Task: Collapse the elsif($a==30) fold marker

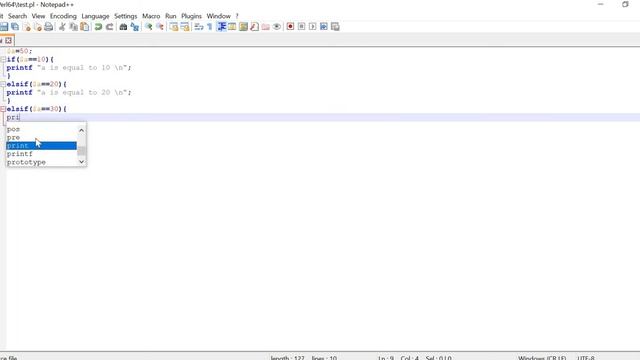Action: [x=3, y=109]
